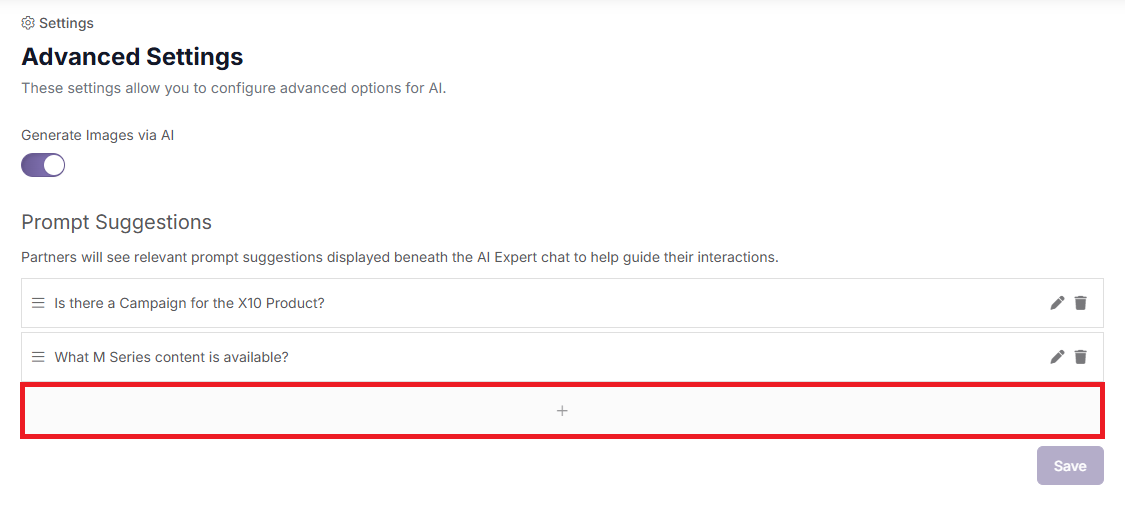Click drag handle of X10 Product suggestion
Viewport: 1125px width, 505px height.
pyautogui.click(x=38, y=303)
